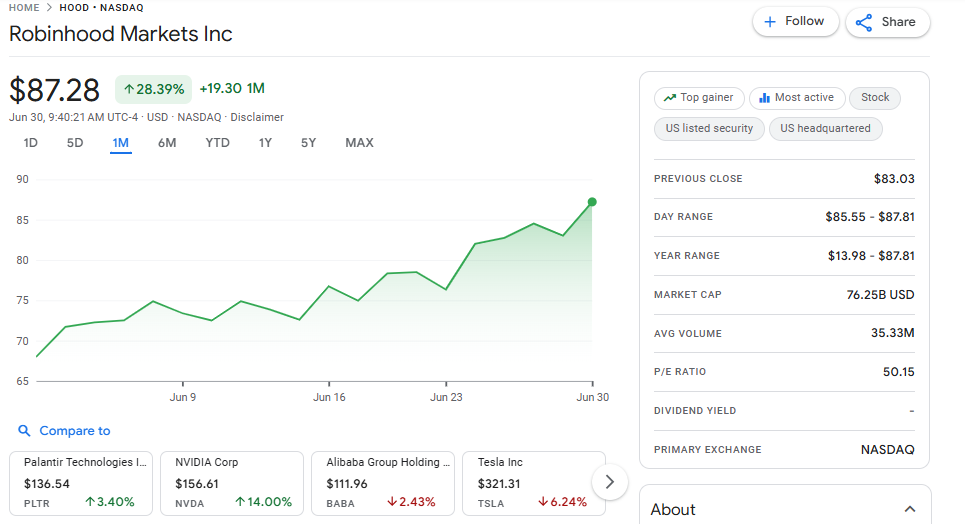Click the Robinhood Markets Inc heading
The height and width of the screenshot is (524, 965).
[121, 34]
